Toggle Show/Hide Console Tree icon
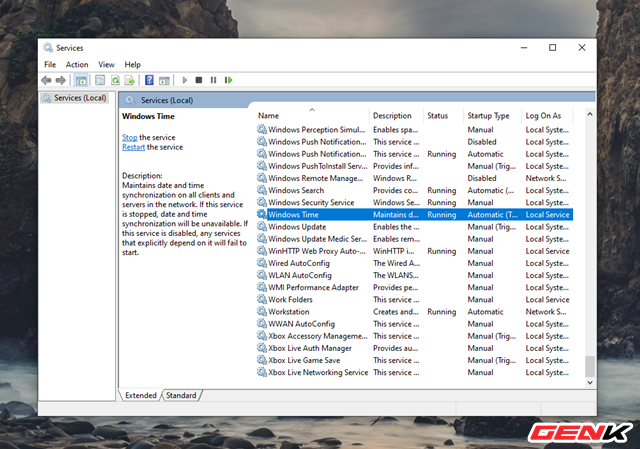This screenshot has width=640, height=449. click(x=81, y=80)
